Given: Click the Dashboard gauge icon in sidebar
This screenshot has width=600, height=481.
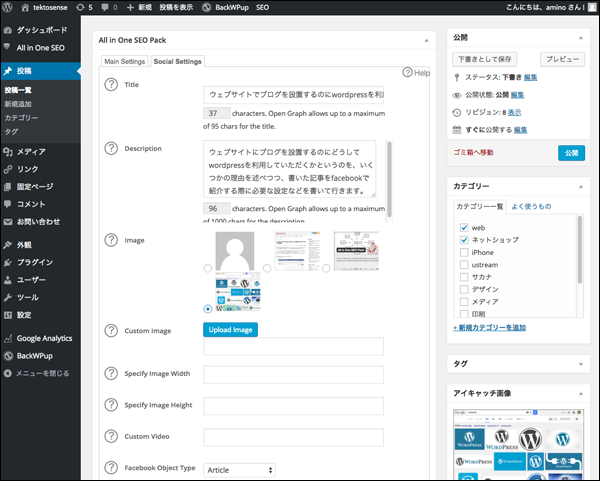Looking at the screenshot, I should point(9,31).
